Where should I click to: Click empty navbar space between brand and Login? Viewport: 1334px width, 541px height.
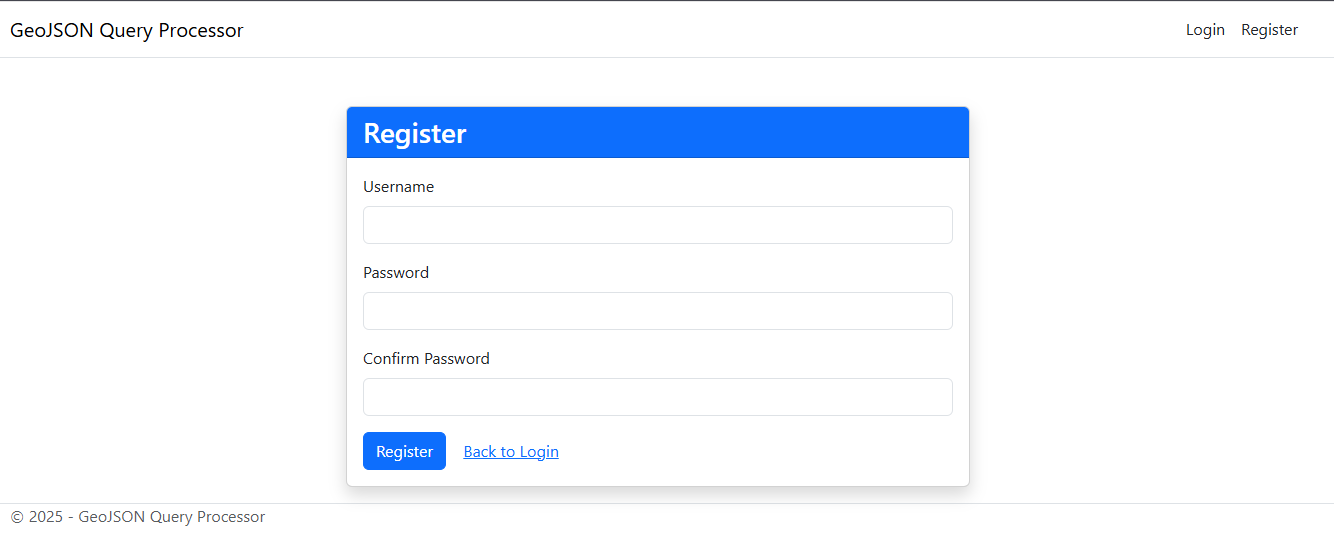700,30
